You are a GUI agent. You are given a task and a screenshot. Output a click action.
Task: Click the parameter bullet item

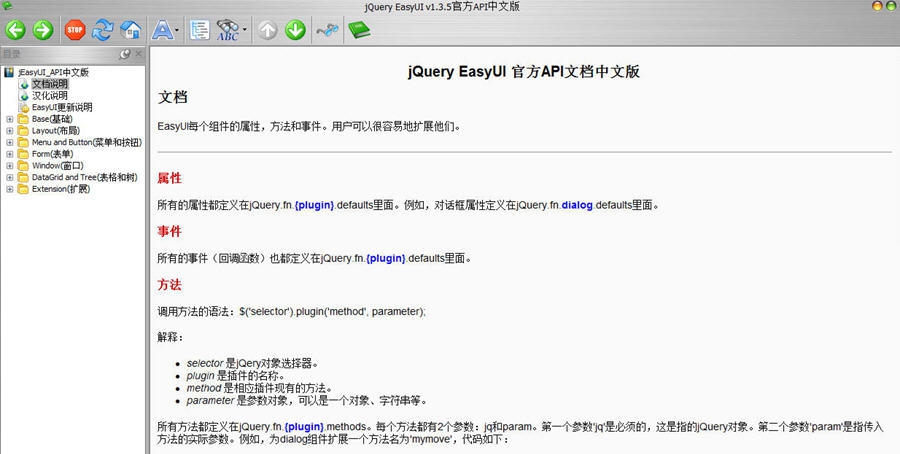pos(307,401)
